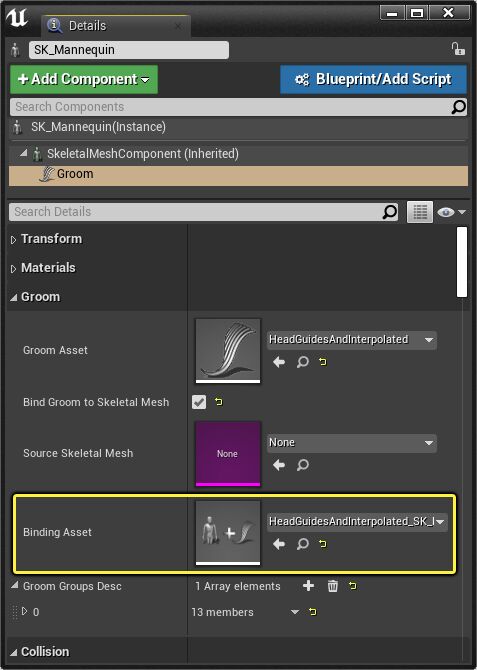This screenshot has width=477, height=670.
Task: Open the Add Component dropdown
Action: pyautogui.click(x=84, y=79)
